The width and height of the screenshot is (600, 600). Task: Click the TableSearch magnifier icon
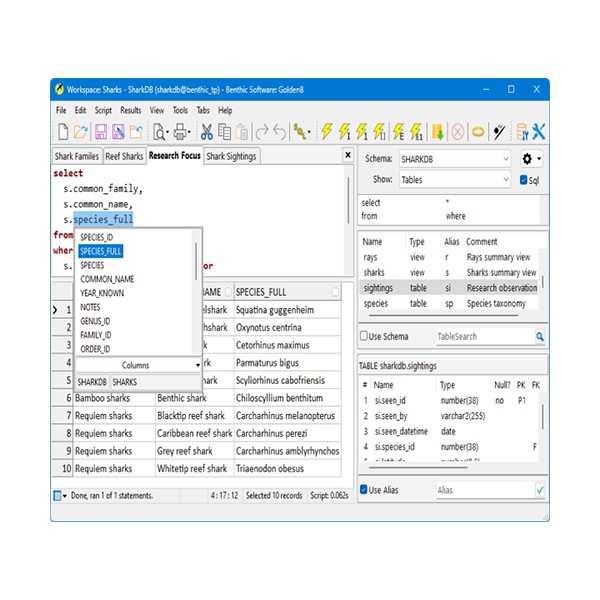coord(540,338)
